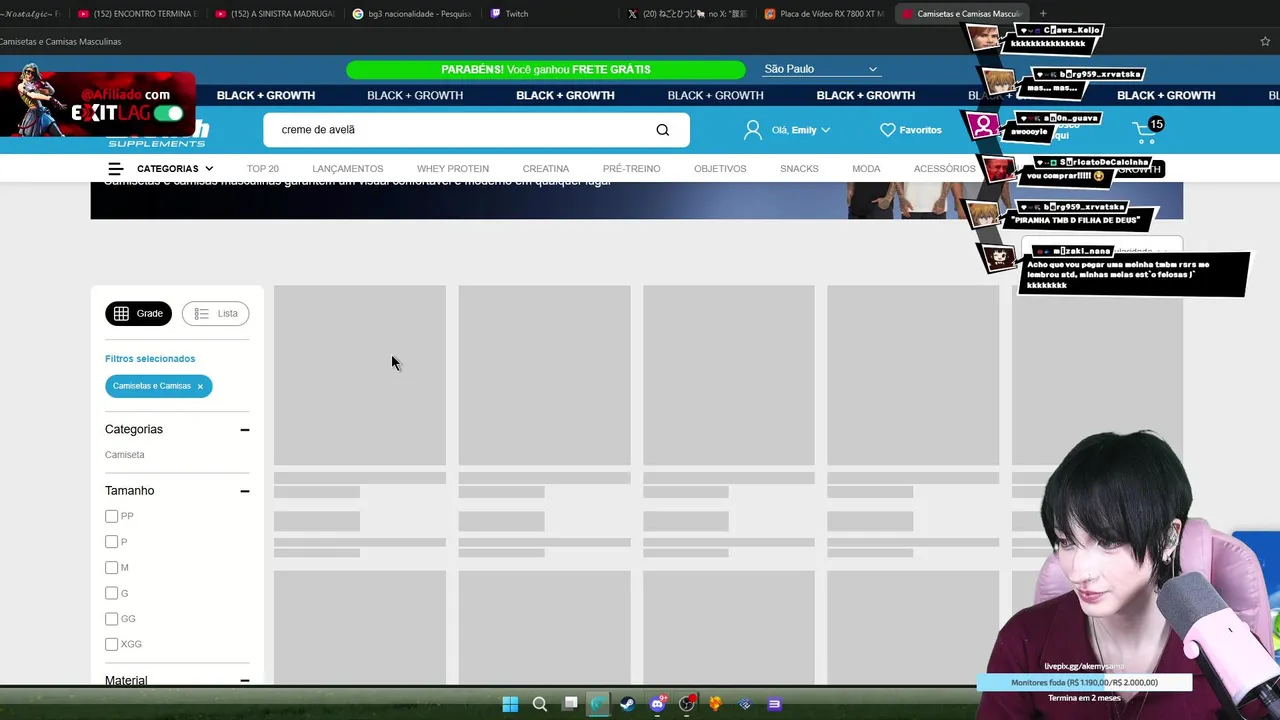The image size is (1280, 720).
Task: Remove the Camisetas e Camisas filter chip
Action: point(200,387)
